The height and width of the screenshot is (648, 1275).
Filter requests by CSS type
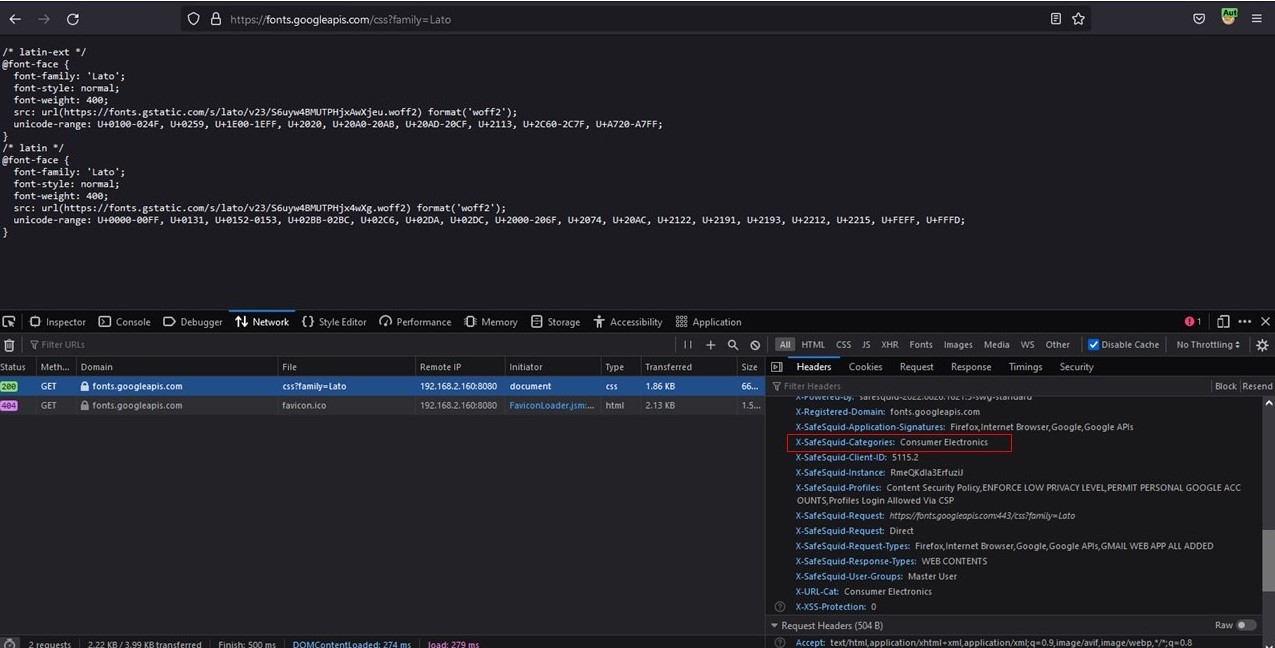point(844,345)
